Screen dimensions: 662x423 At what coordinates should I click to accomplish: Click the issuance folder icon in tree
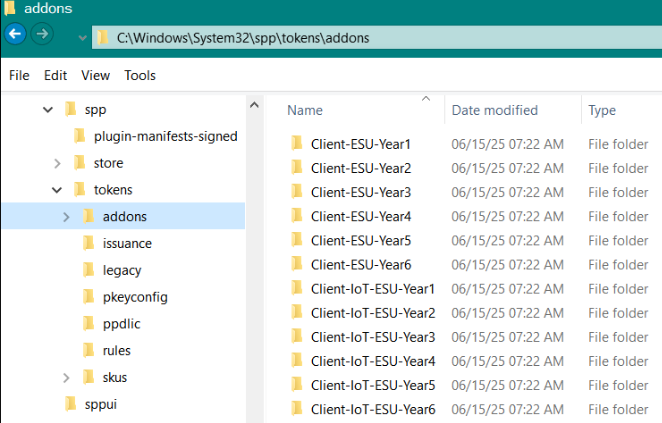click(88, 243)
